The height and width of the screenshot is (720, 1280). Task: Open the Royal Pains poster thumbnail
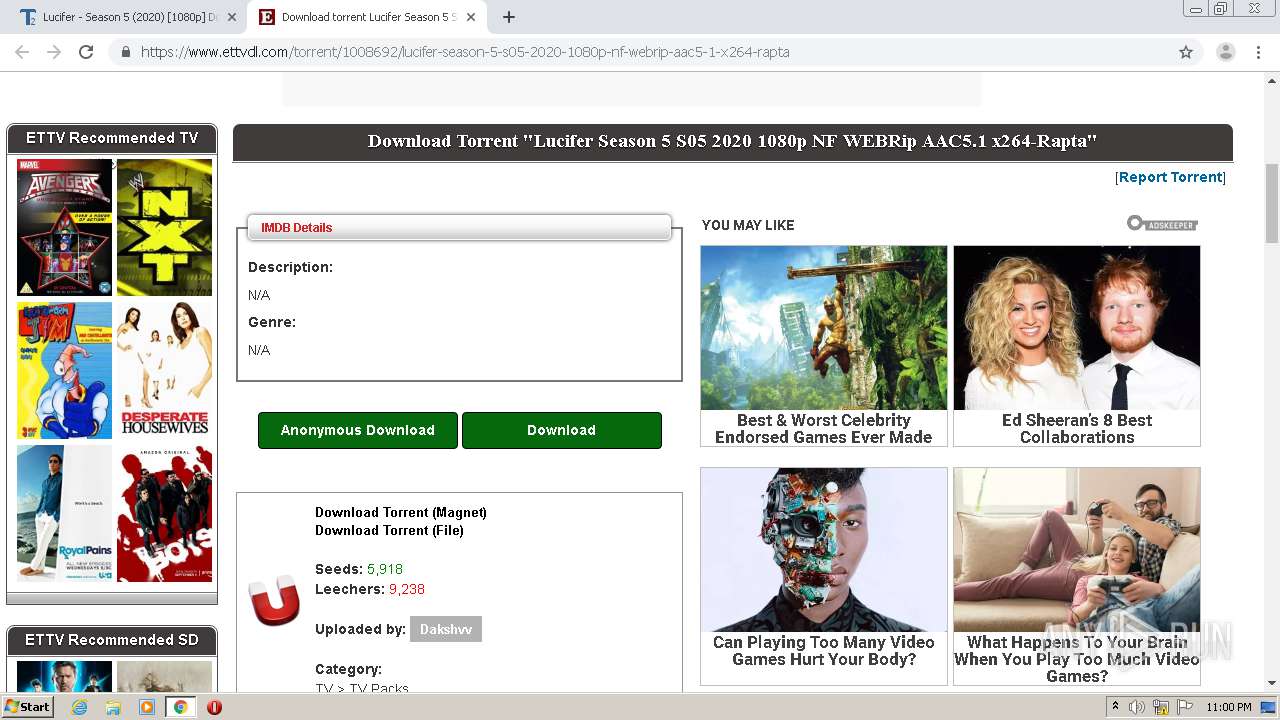tap(64, 513)
